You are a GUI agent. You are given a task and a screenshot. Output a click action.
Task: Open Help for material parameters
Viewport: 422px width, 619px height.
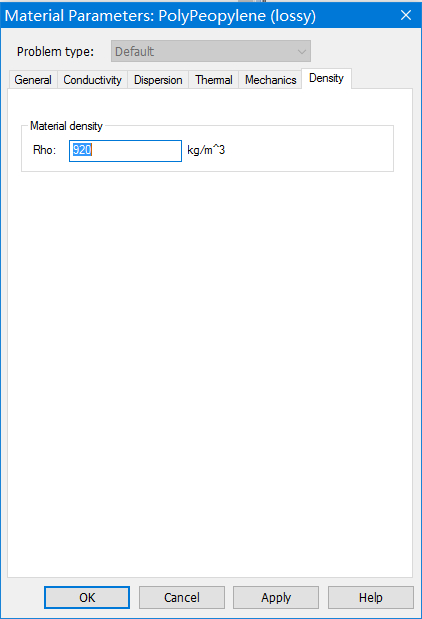coord(371,597)
